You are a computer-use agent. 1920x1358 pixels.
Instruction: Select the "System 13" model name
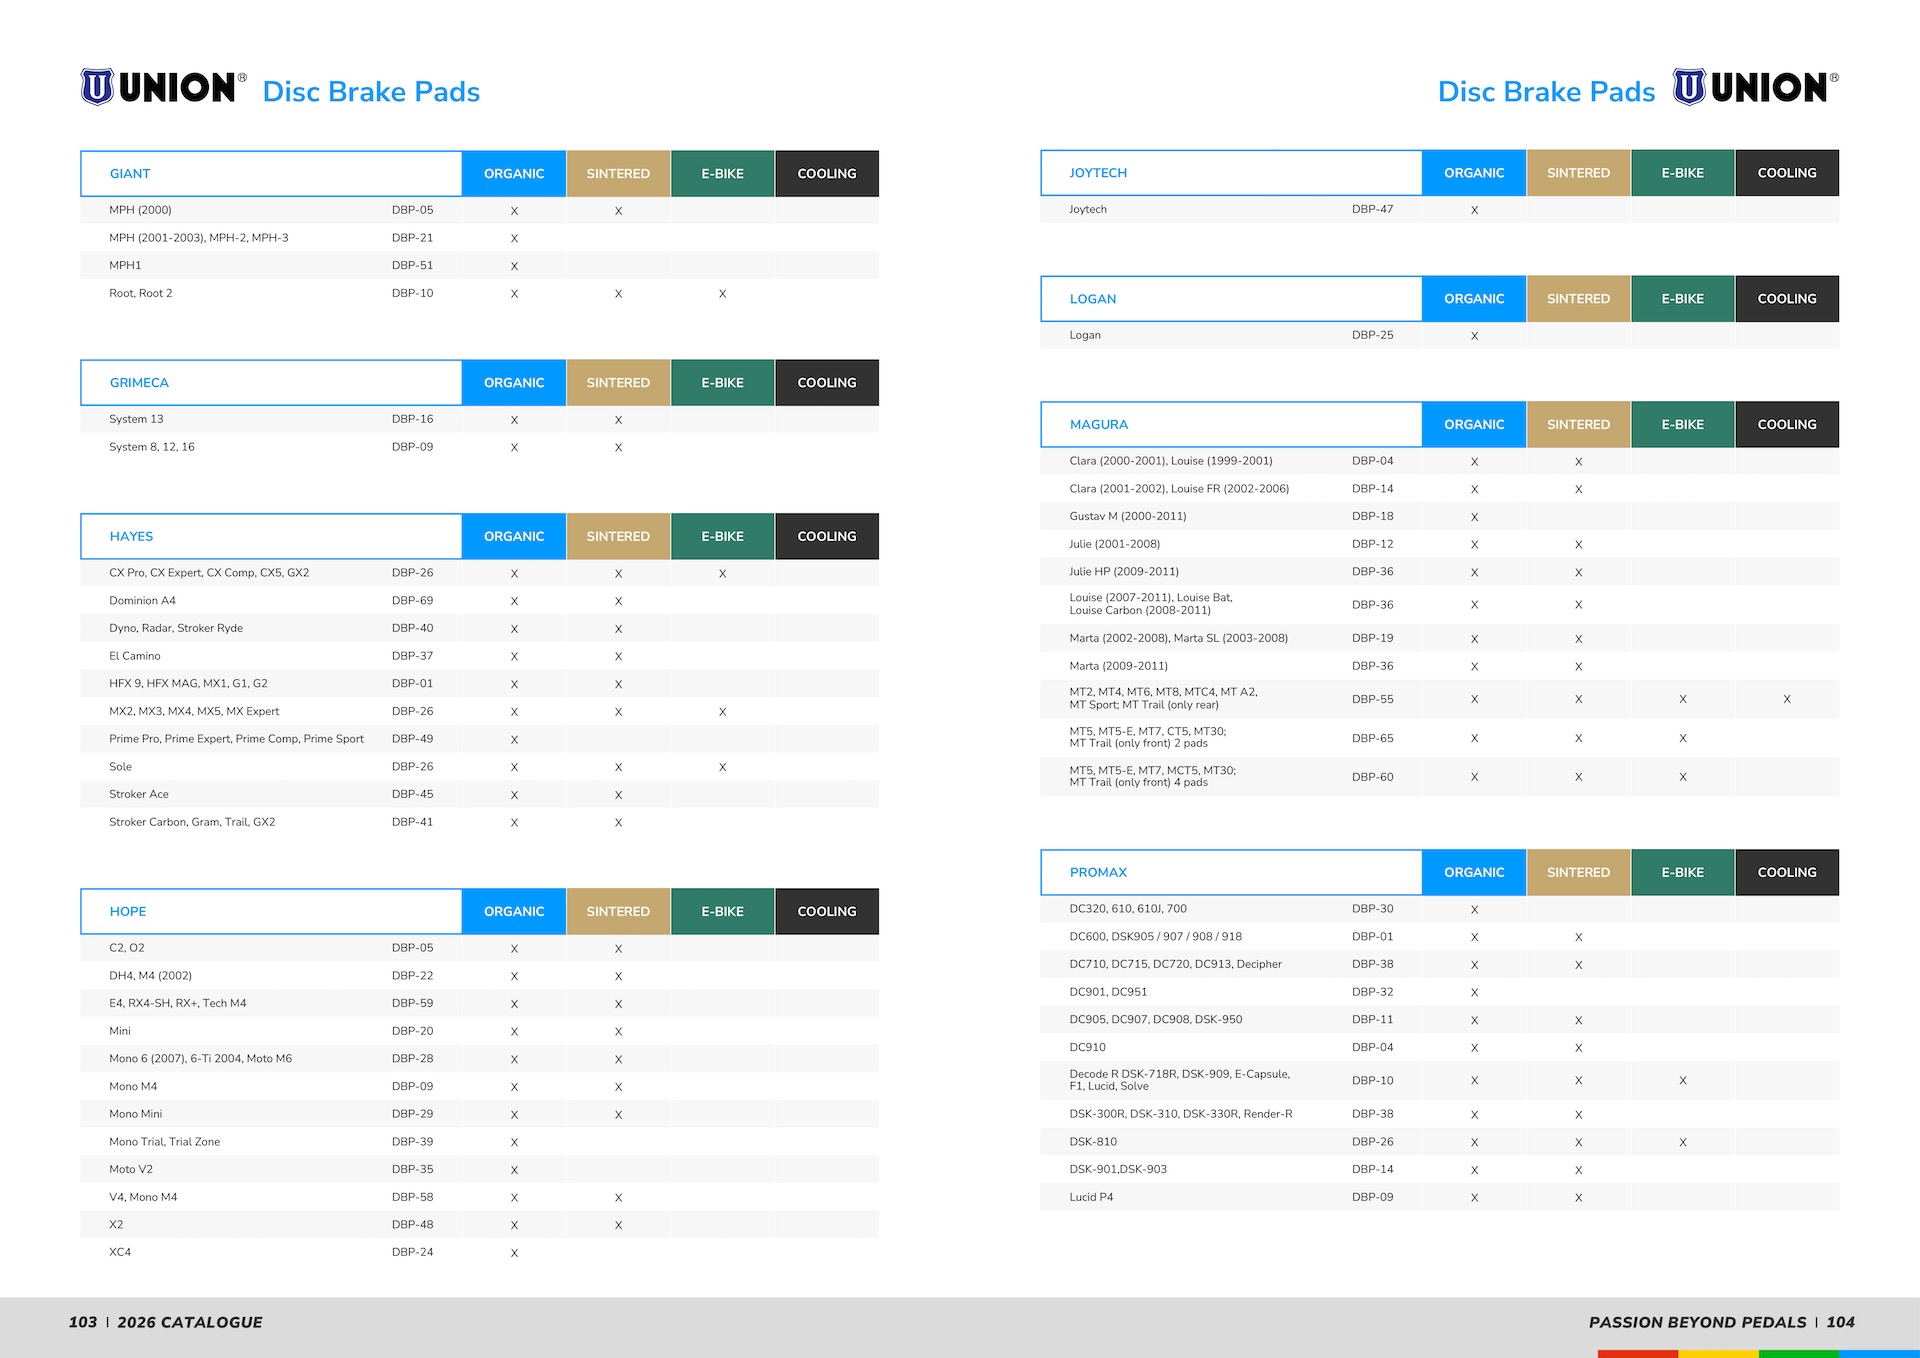136,419
